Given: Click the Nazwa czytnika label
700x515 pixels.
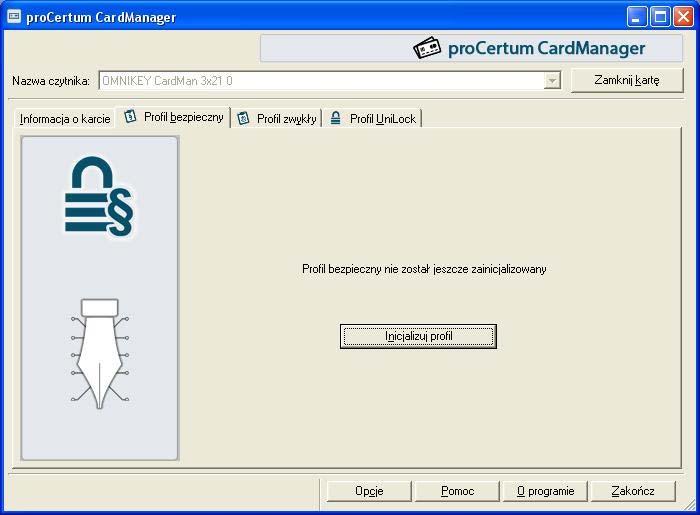Looking at the screenshot, I should 51,81.
